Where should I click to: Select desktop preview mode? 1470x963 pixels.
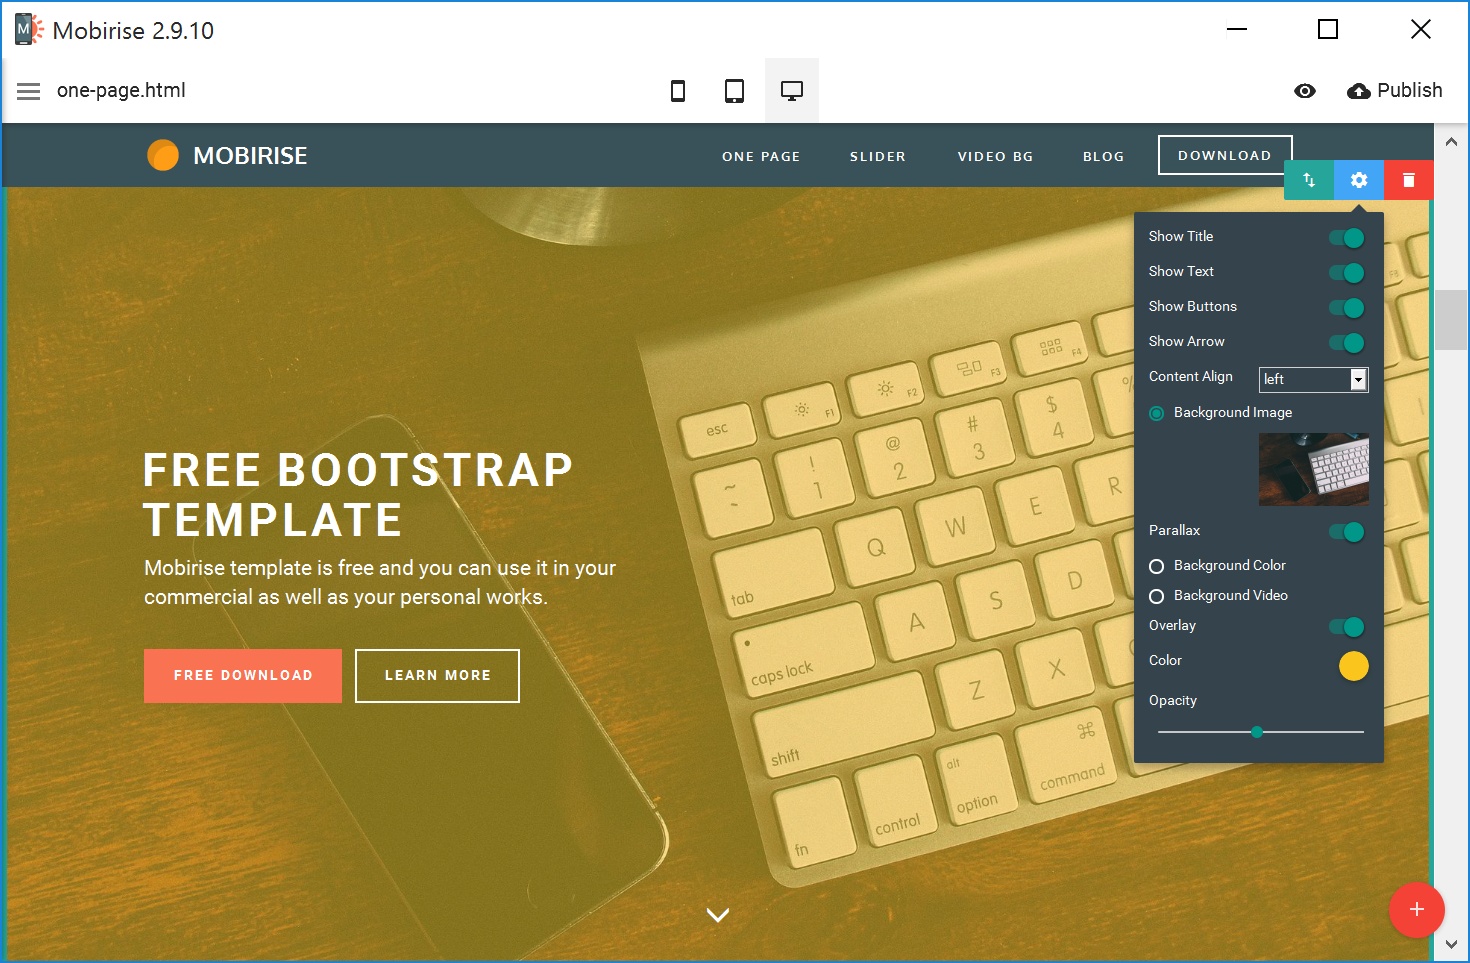click(792, 90)
